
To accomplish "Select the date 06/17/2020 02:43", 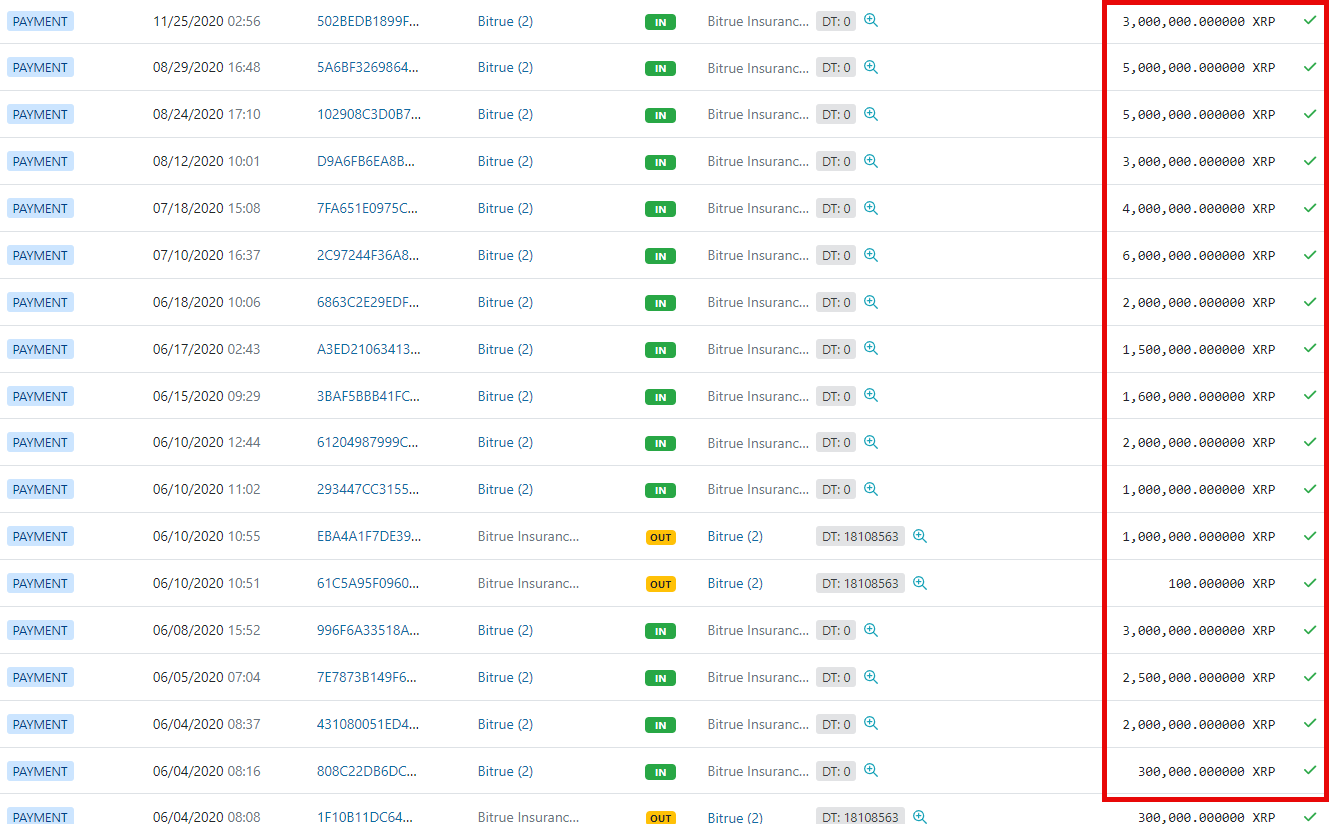I will coord(207,350).
